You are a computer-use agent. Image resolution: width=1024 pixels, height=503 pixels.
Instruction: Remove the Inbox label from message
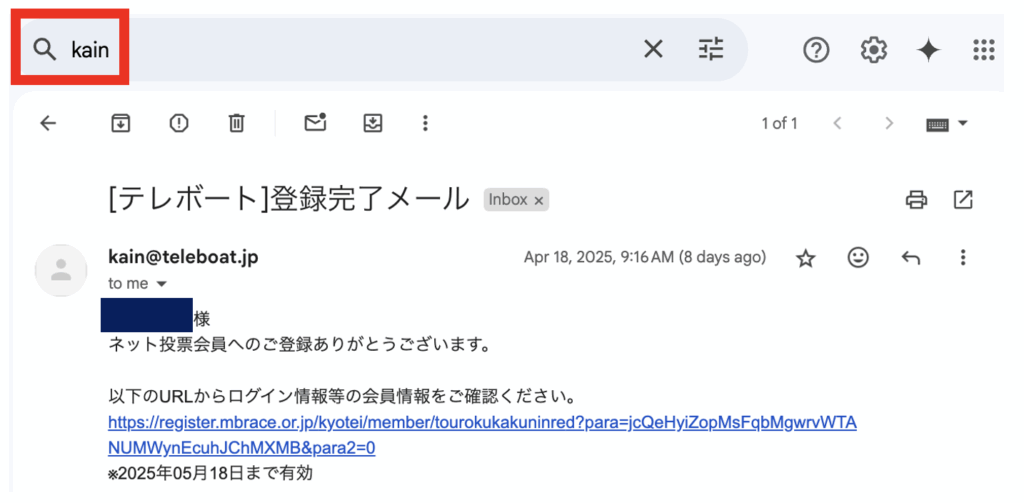click(539, 200)
